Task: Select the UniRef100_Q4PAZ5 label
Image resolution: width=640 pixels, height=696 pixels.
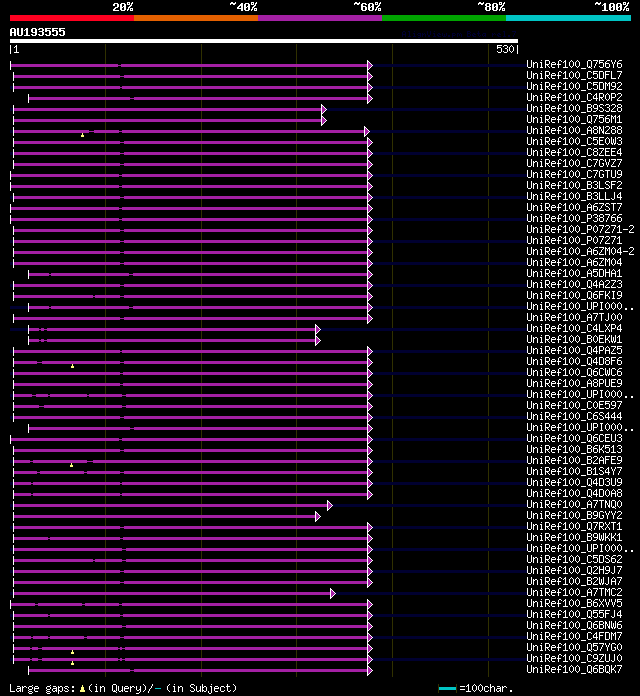Action: click(x=574, y=350)
